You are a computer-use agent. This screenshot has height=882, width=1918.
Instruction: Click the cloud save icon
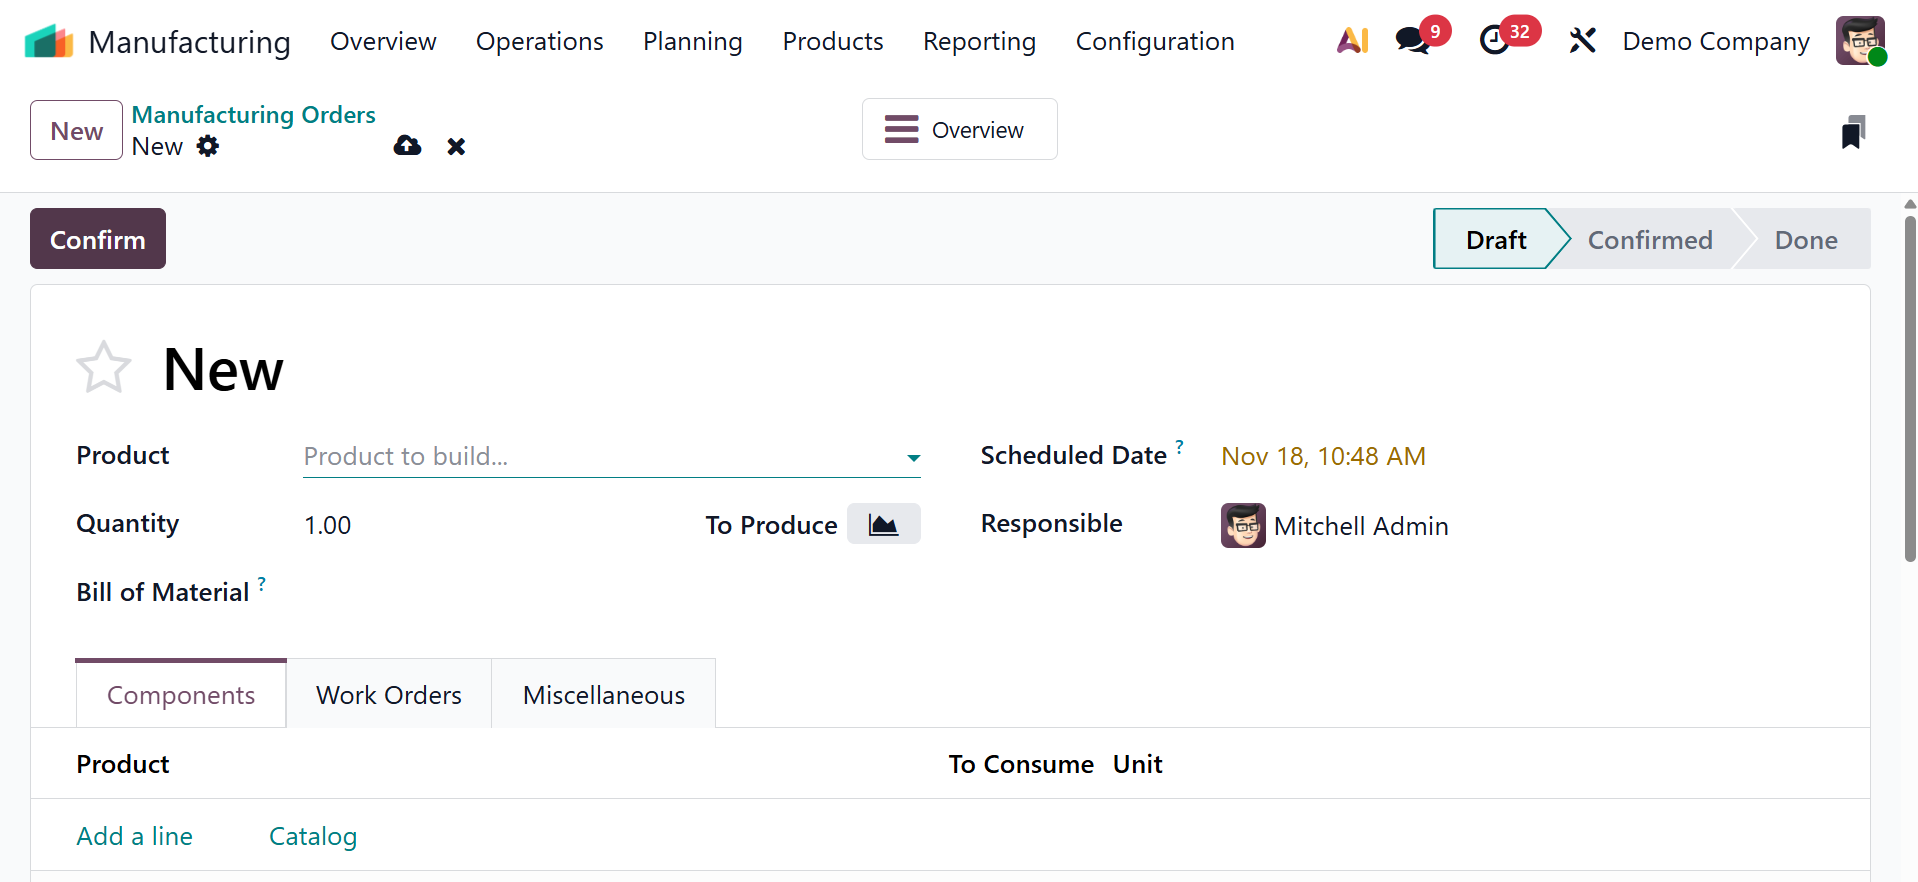tap(407, 146)
